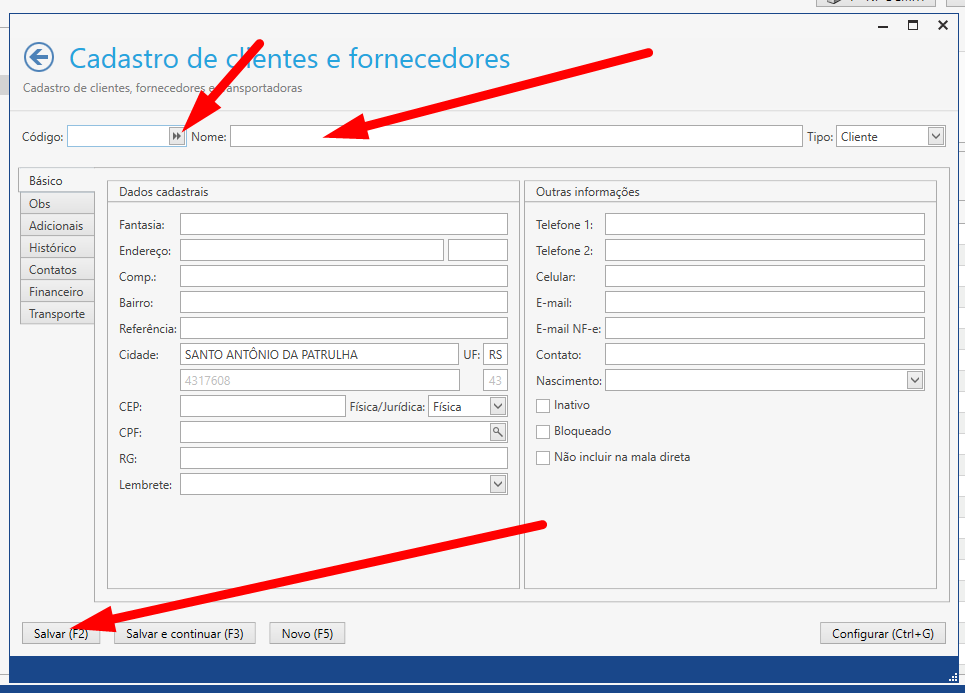Screen dimensions: 965x693
Task: Open the Contatos tab
Action: coord(53,270)
